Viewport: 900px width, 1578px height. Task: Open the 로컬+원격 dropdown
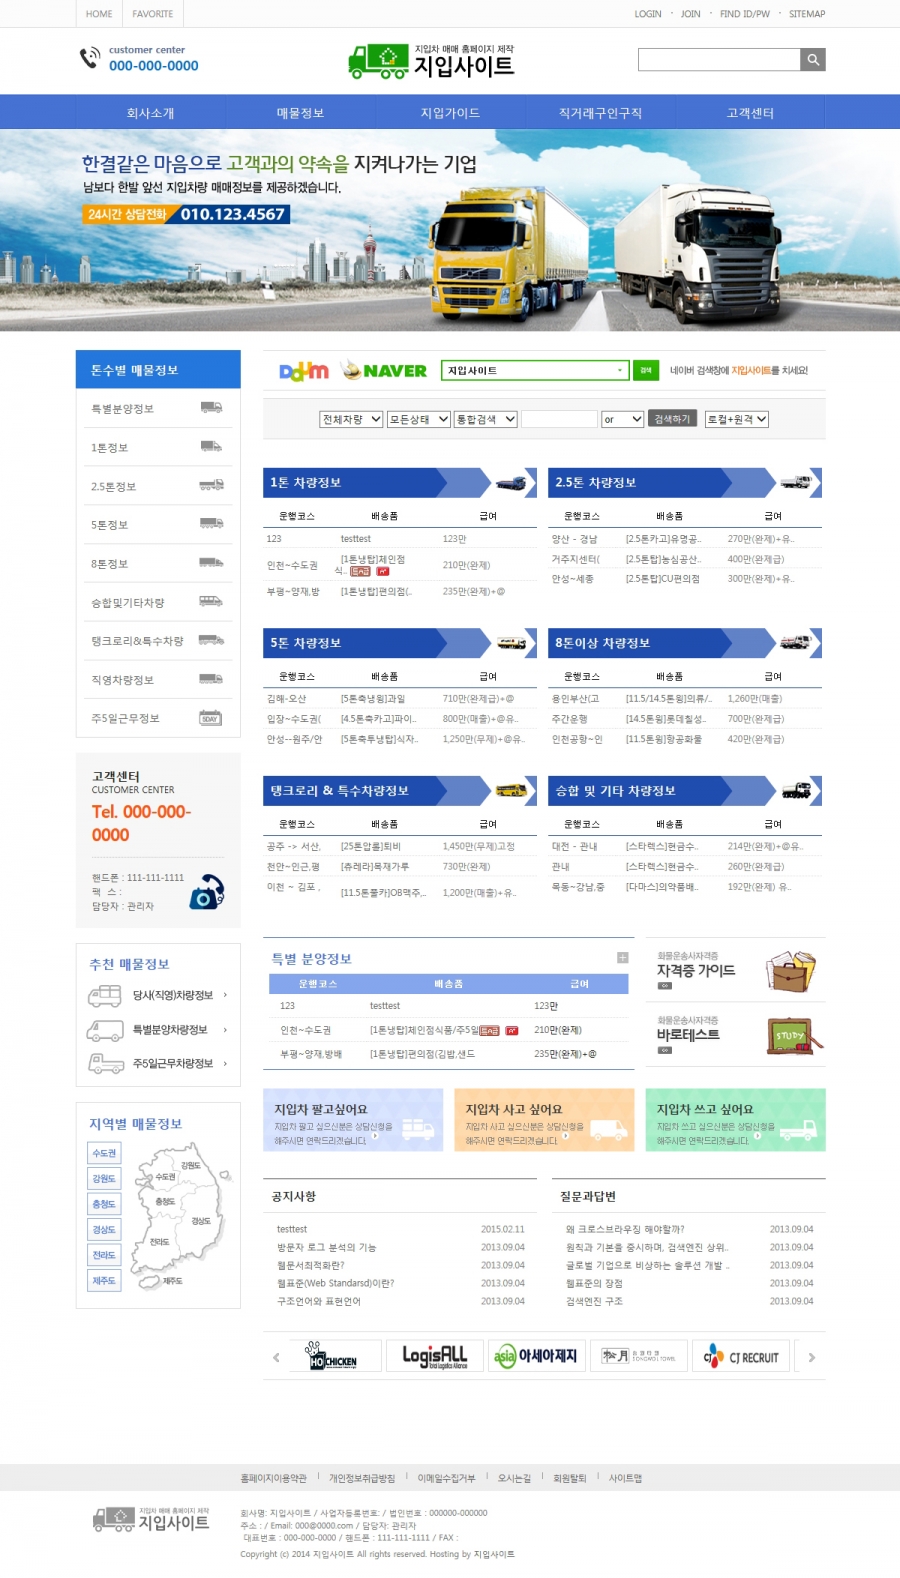click(736, 419)
